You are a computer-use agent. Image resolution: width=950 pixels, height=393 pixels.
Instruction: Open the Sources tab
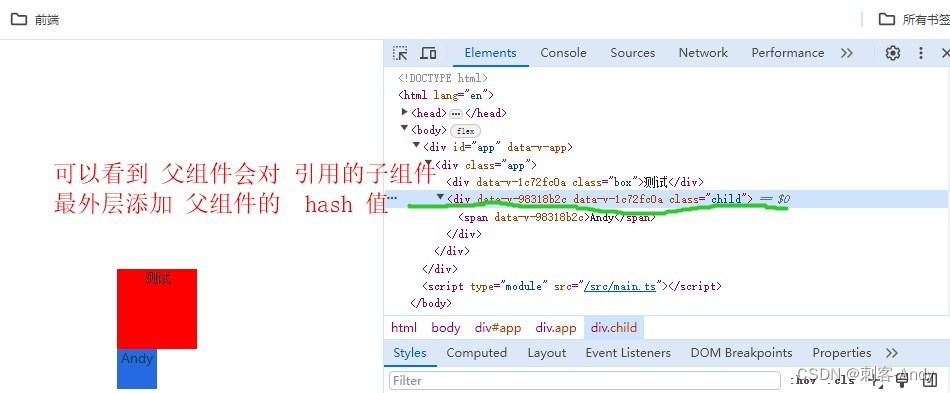point(633,53)
